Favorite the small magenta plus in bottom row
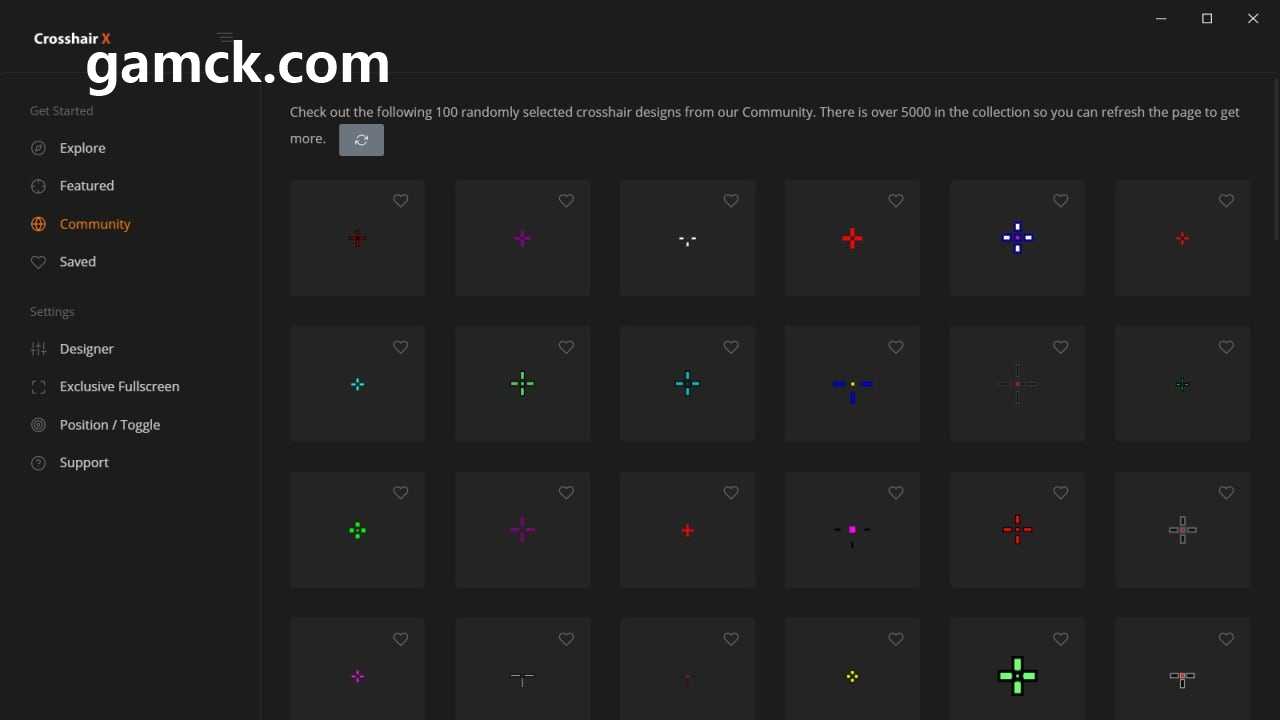1280x720 pixels. pyautogui.click(x=401, y=639)
